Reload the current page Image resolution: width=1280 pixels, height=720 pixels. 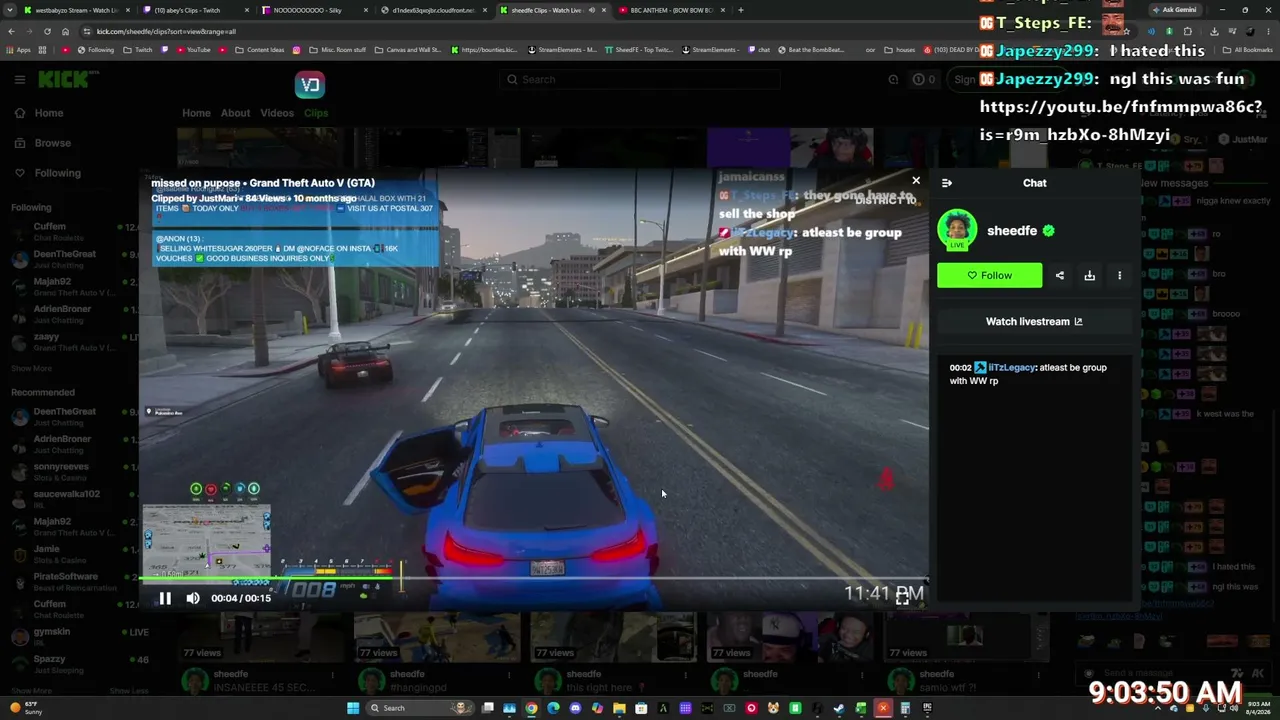(x=47, y=31)
